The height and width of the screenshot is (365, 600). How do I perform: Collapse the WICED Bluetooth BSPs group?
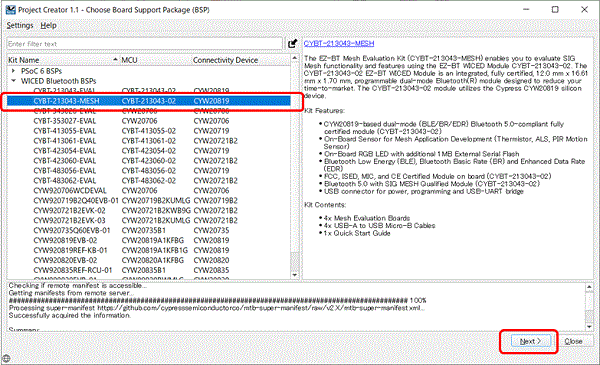pyautogui.click(x=13, y=81)
